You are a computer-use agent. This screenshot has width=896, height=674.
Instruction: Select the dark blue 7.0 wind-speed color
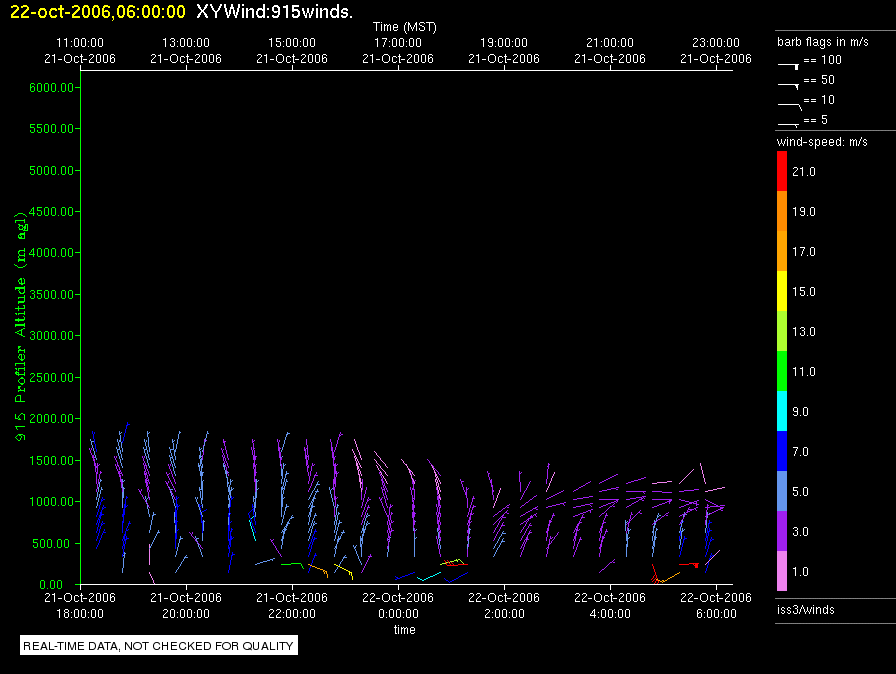(x=782, y=452)
